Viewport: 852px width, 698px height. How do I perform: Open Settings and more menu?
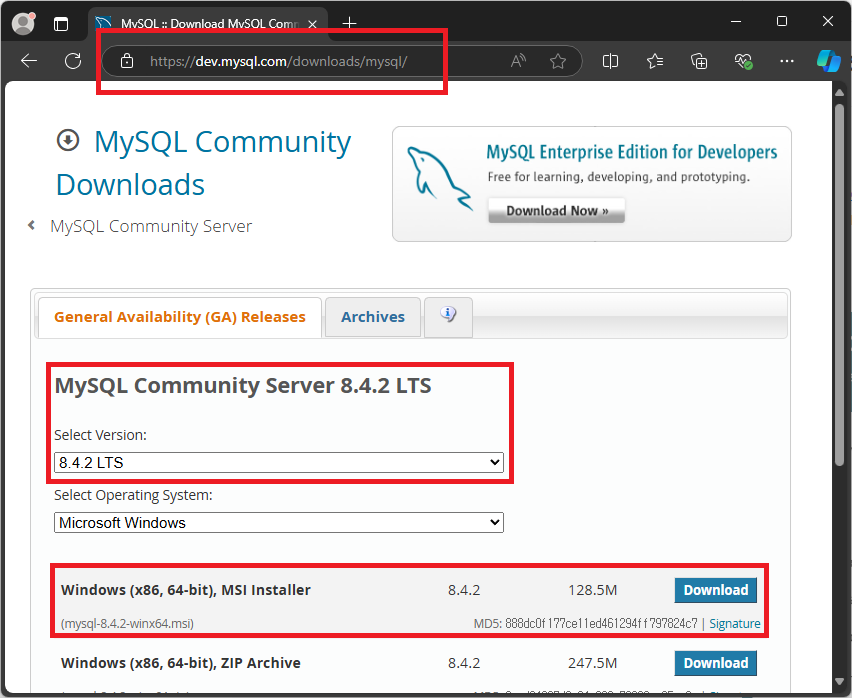click(787, 61)
